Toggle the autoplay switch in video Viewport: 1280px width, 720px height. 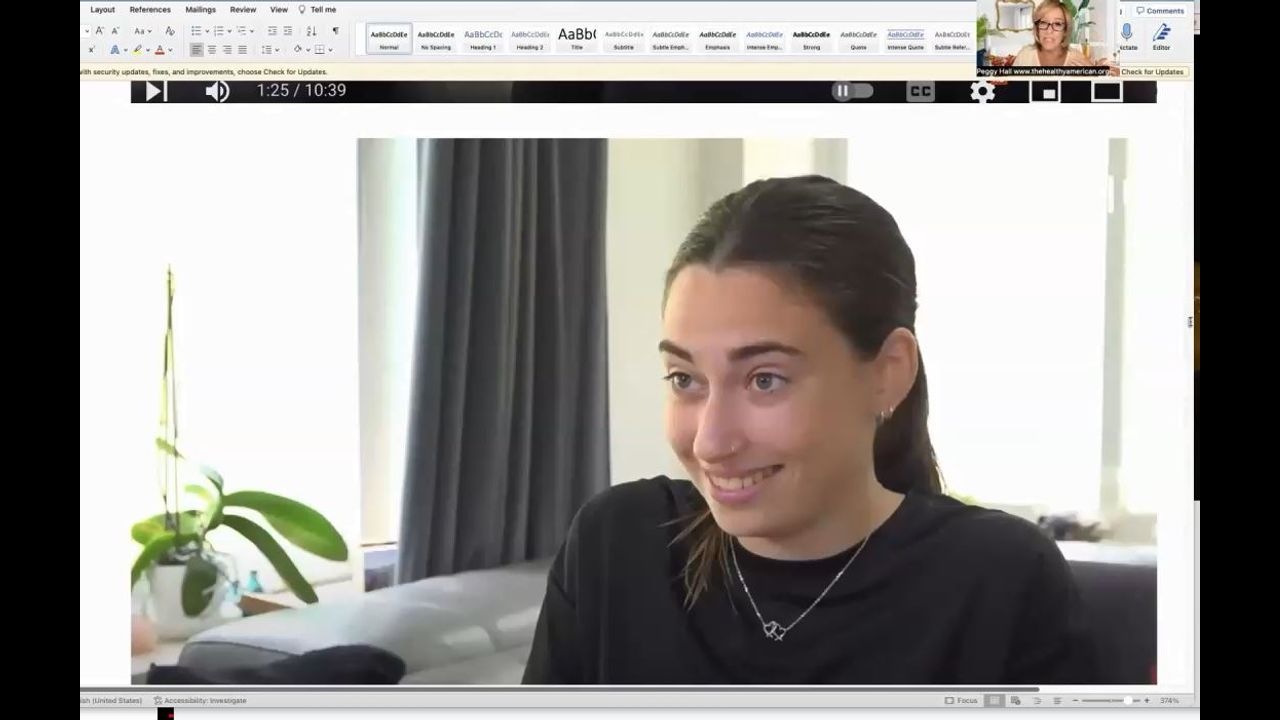click(852, 91)
